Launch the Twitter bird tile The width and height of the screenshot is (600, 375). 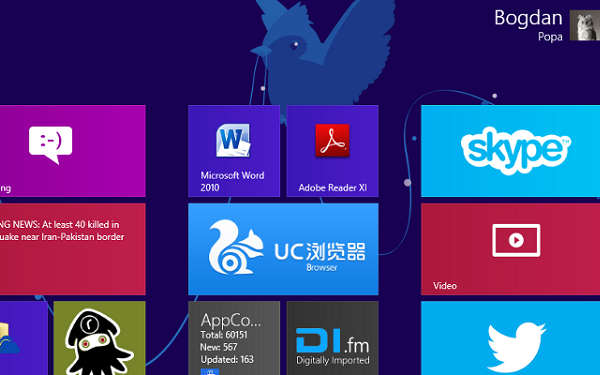510,338
